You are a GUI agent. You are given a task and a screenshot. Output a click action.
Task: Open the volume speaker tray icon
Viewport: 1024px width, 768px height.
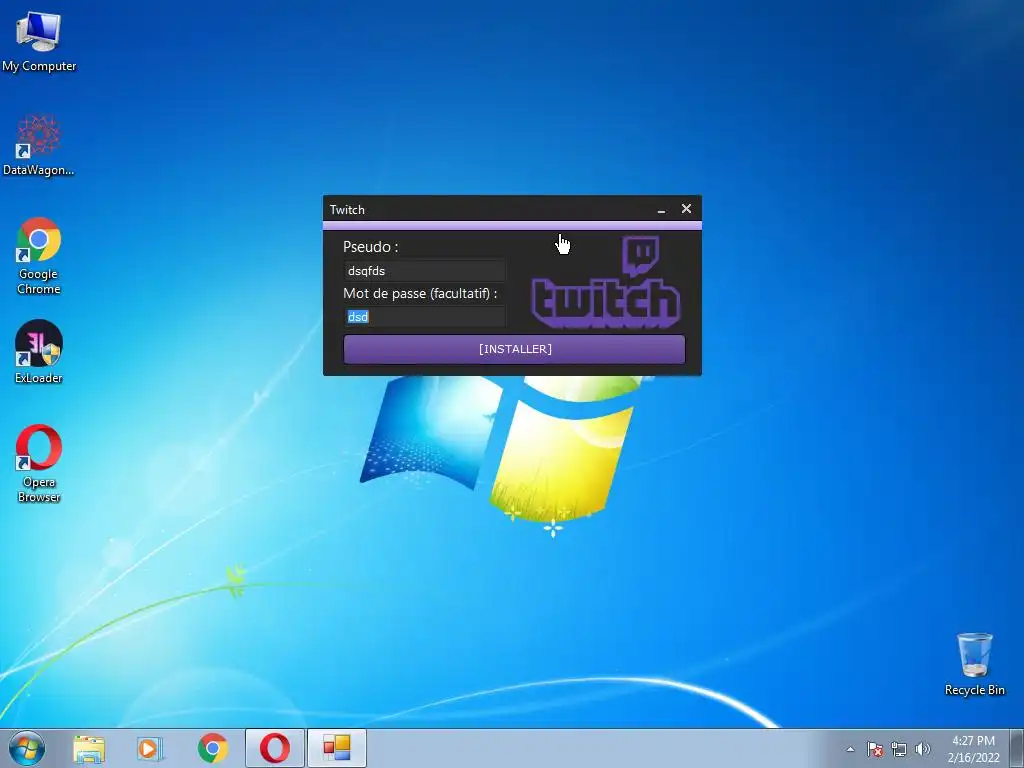click(922, 749)
